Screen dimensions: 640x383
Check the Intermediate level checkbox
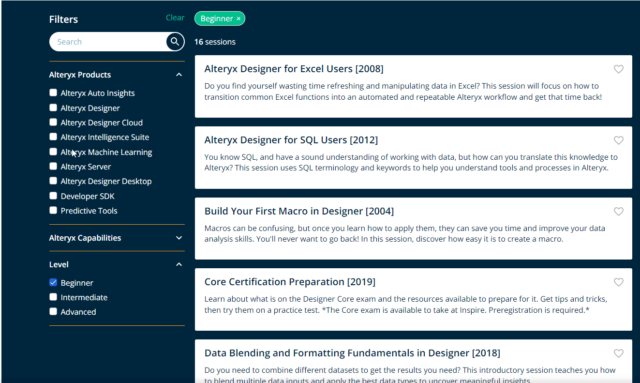(x=53, y=297)
